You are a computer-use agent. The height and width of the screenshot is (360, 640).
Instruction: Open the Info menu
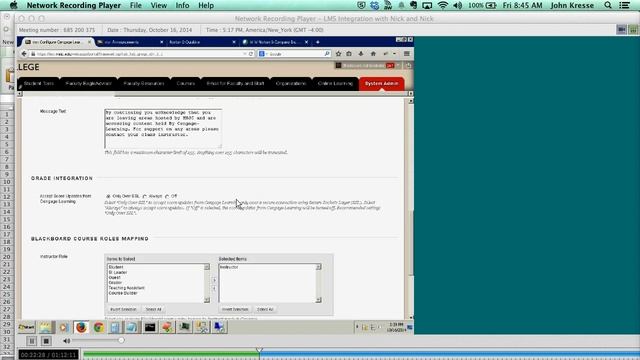(182, 5)
